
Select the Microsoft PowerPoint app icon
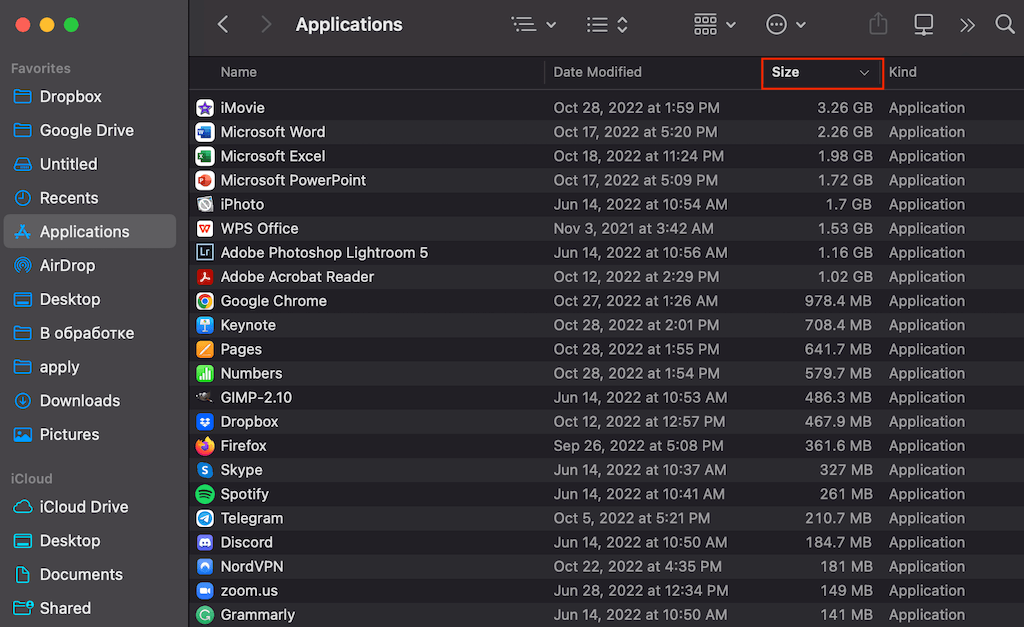pos(205,180)
